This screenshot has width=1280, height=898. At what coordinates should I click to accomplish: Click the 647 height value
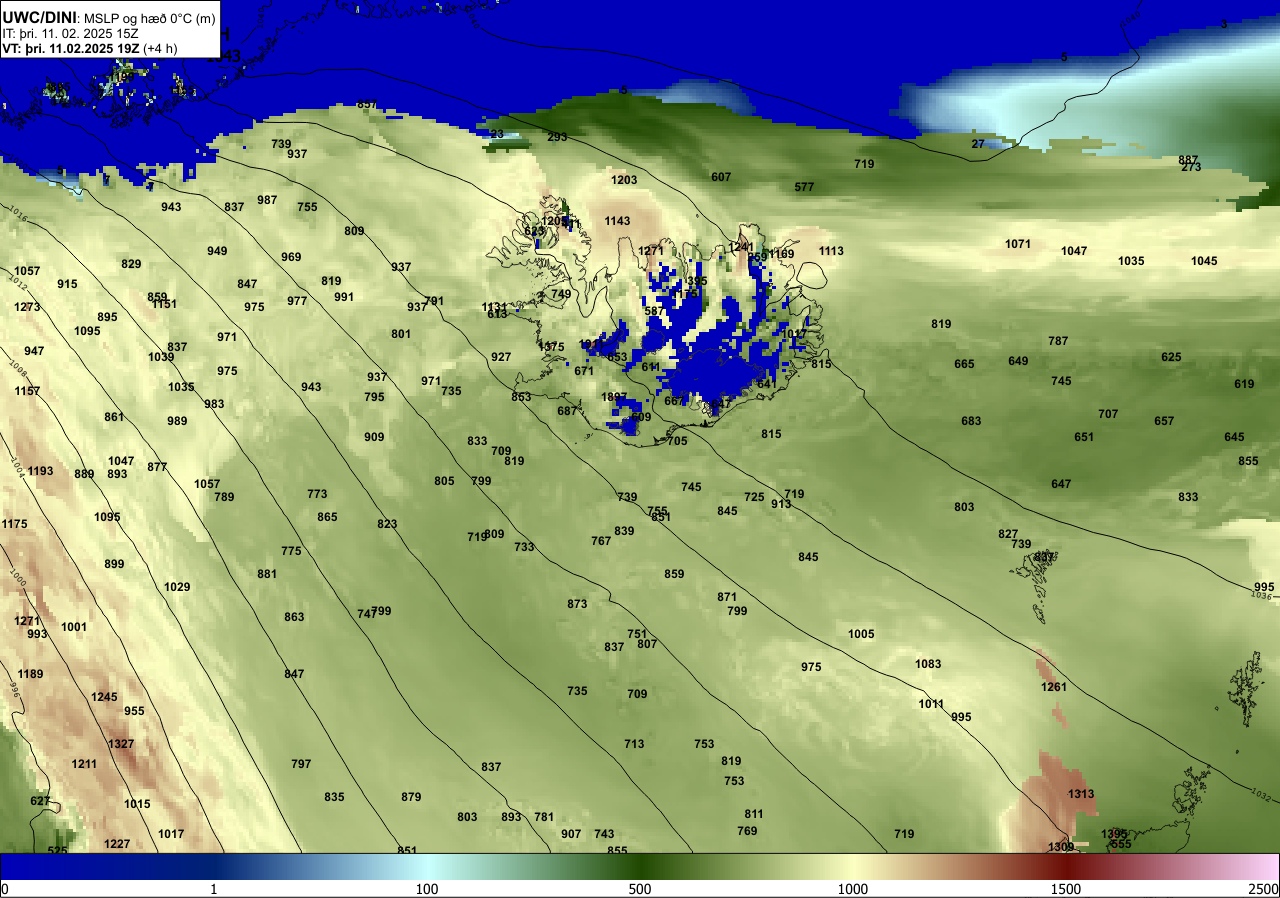click(x=1061, y=484)
